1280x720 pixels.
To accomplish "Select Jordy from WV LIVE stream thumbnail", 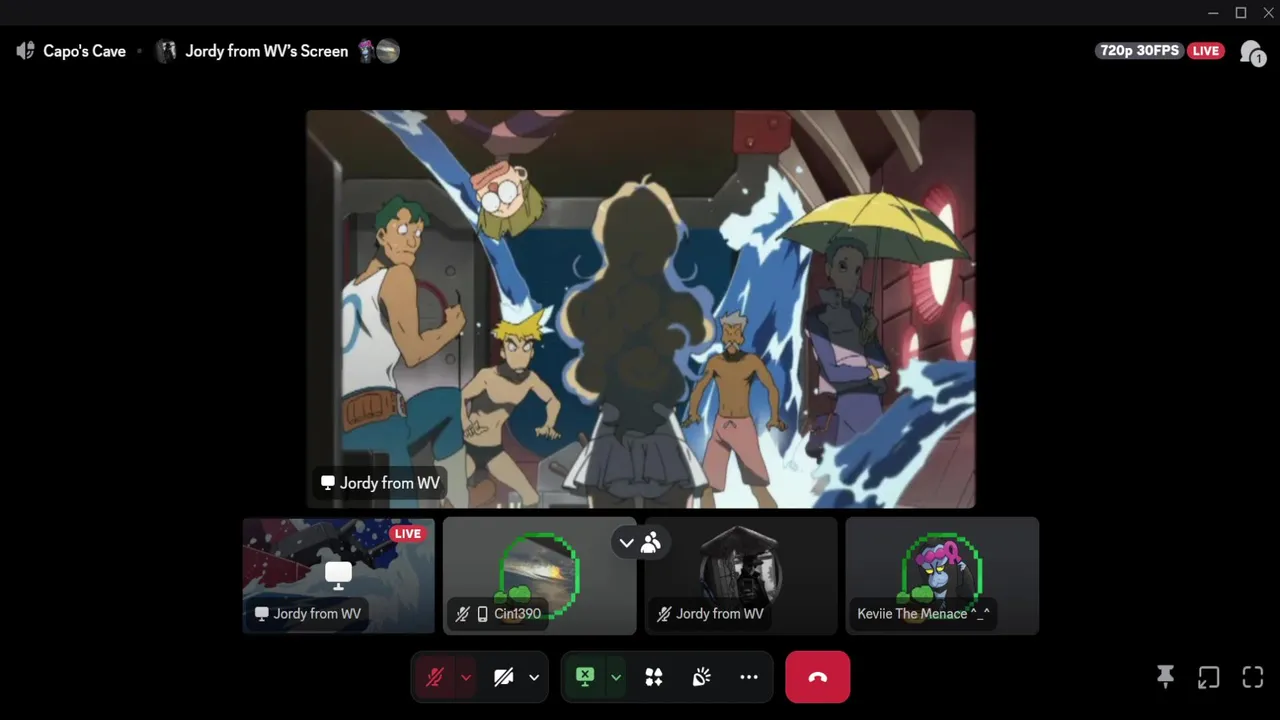I will pos(339,576).
